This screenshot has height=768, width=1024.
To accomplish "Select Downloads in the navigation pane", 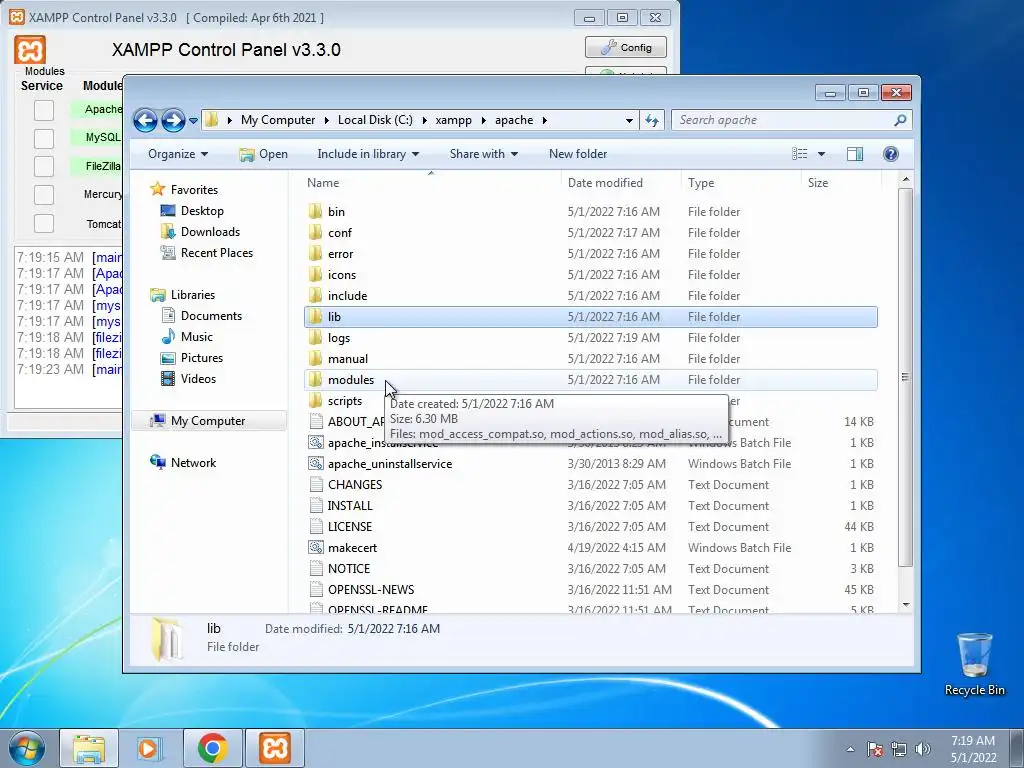I will pyautogui.click(x=210, y=232).
